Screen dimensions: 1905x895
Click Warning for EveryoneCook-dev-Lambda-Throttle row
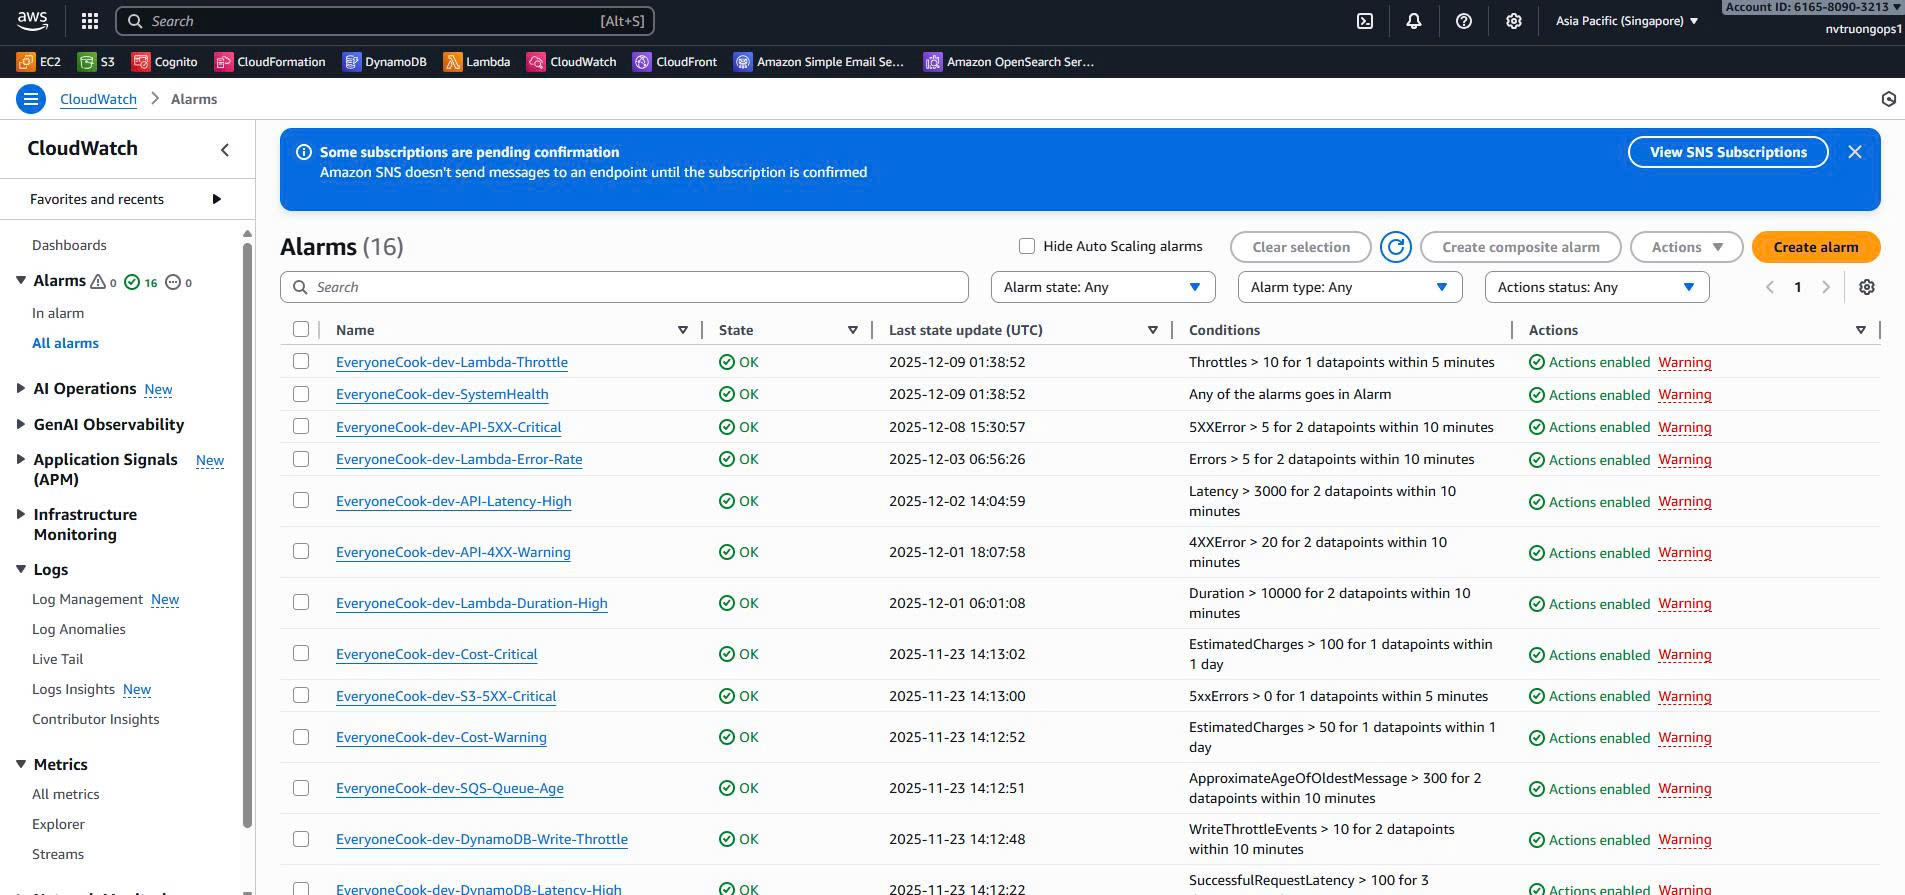(1685, 362)
